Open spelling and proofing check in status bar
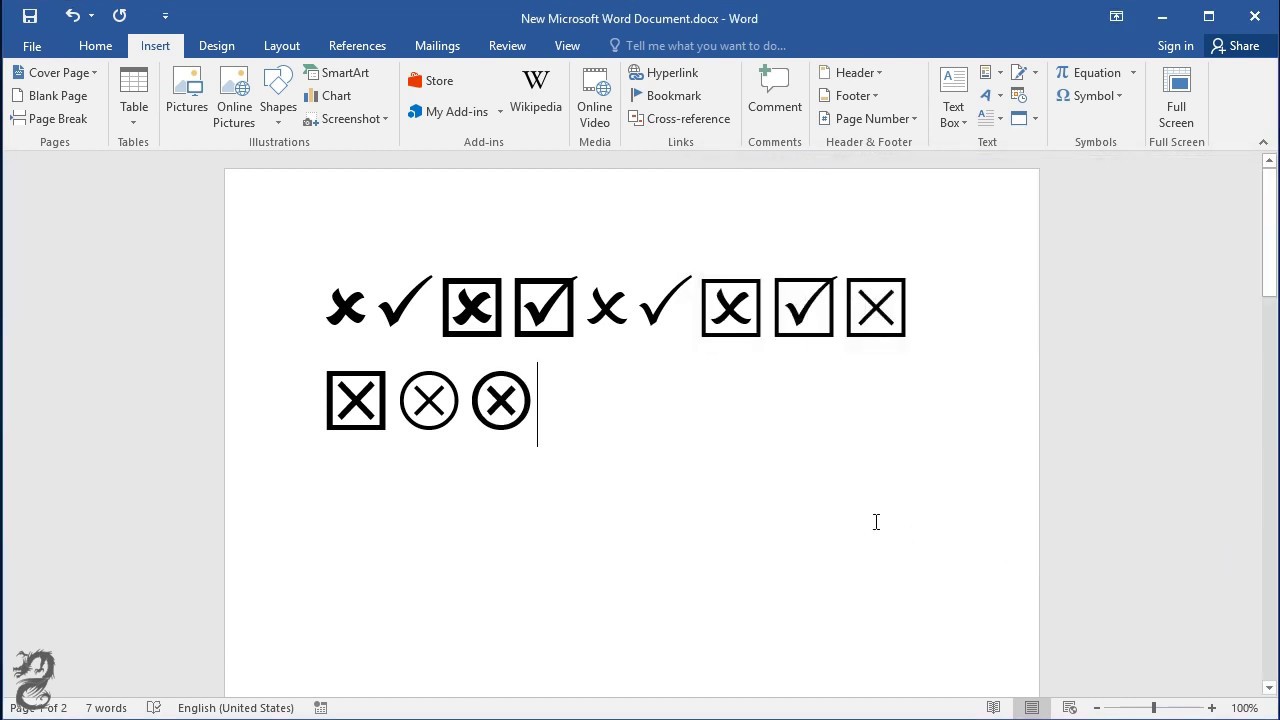 [x=154, y=708]
